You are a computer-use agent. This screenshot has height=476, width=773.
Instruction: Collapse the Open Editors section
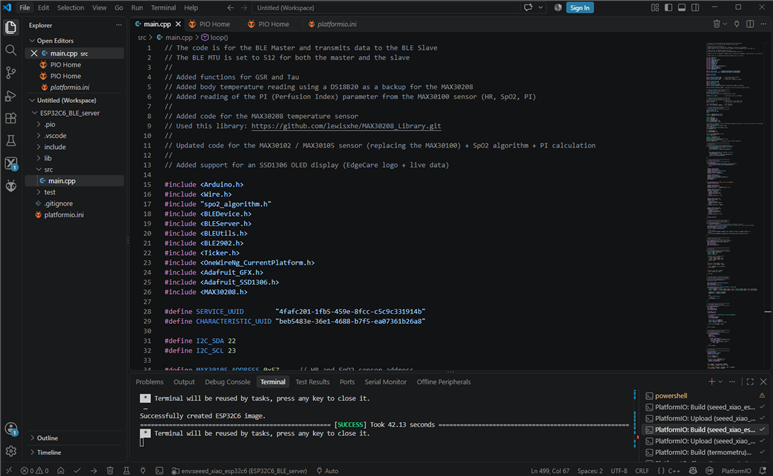[55, 40]
